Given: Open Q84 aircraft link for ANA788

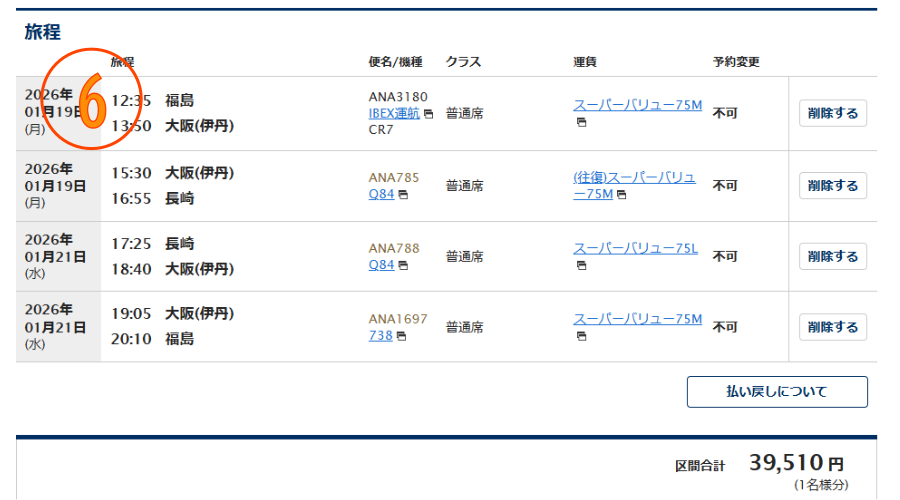Looking at the screenshot, I should [x=381, y=265].
